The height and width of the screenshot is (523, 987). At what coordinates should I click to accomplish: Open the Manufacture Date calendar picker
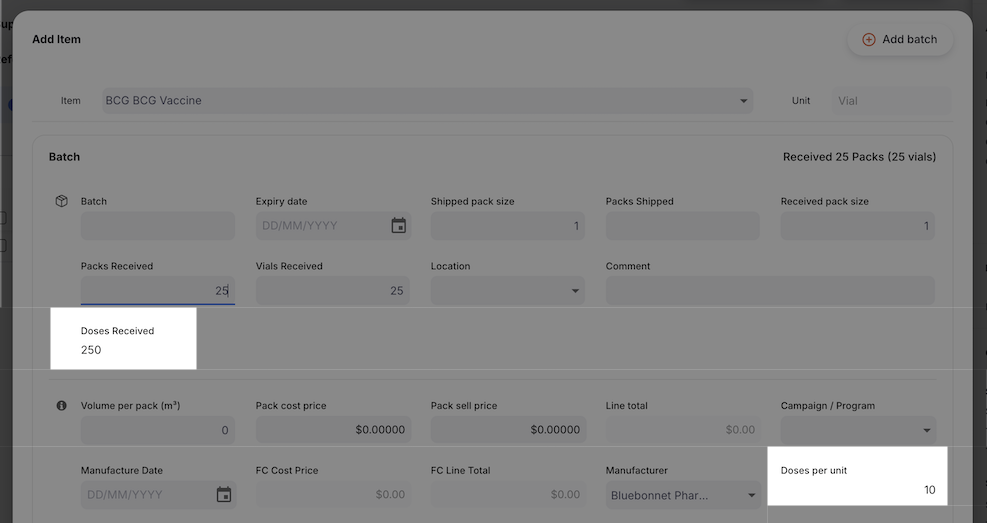click(x=223, y=495)
